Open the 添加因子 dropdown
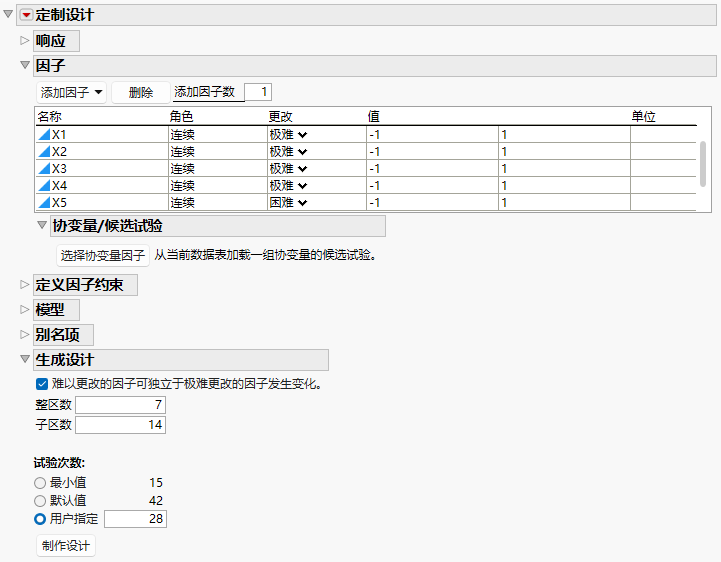721x562 pixels. point(71,92)
